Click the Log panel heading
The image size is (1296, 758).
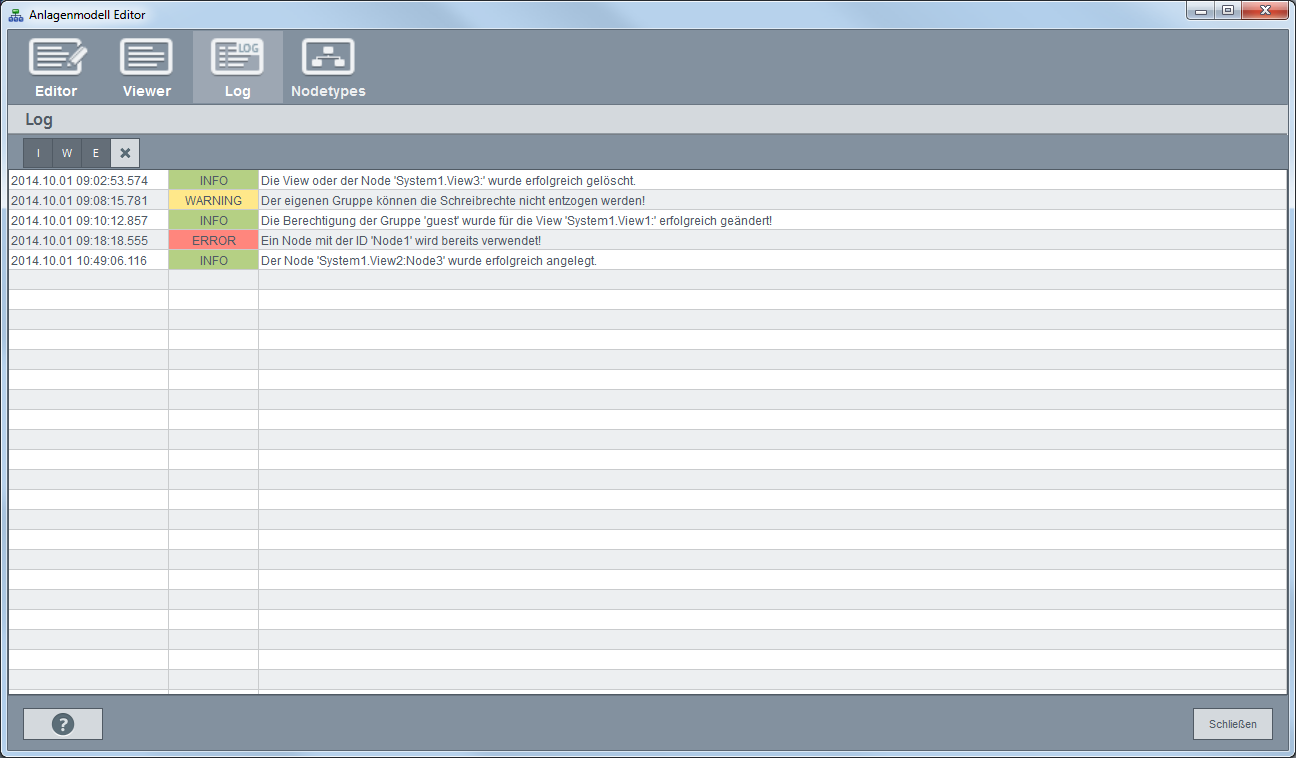tap(39, 120)
